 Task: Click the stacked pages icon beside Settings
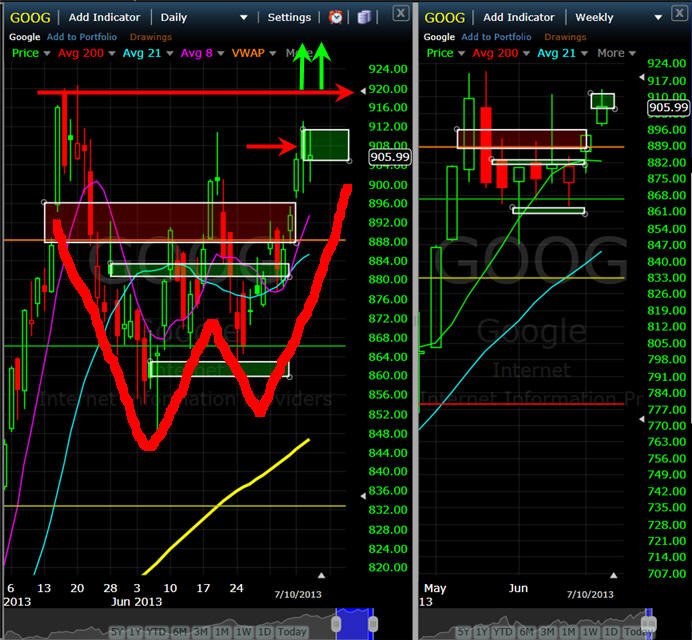pos(364,18)
